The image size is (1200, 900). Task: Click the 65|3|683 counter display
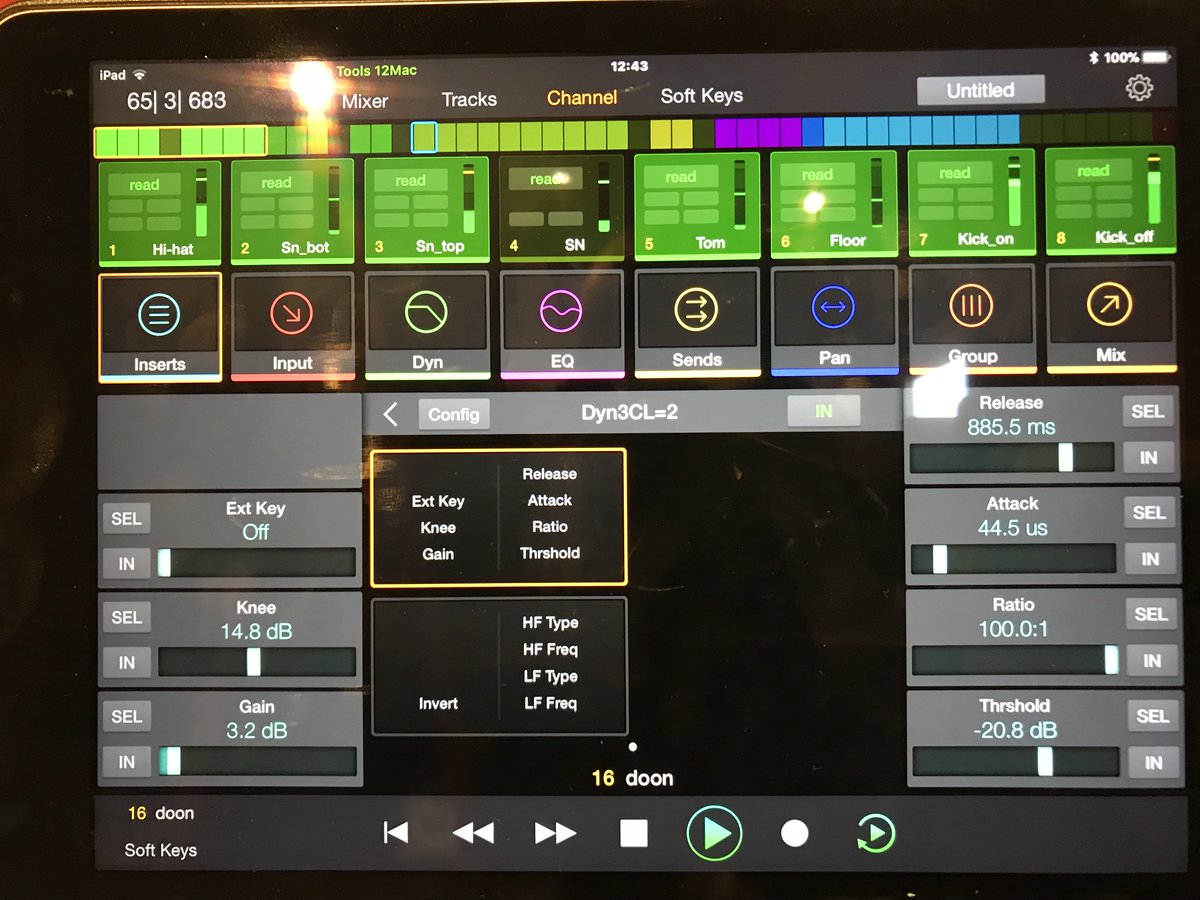(176, 101)
